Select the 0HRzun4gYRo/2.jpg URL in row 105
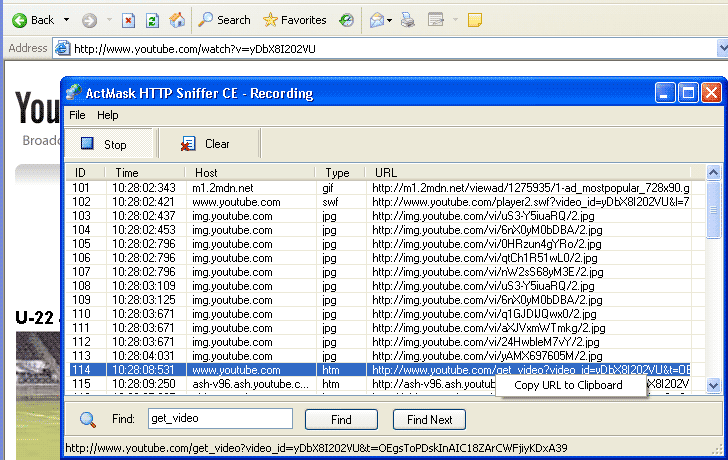The width and height of the screenshot is (728, 460). pos(487,244)
